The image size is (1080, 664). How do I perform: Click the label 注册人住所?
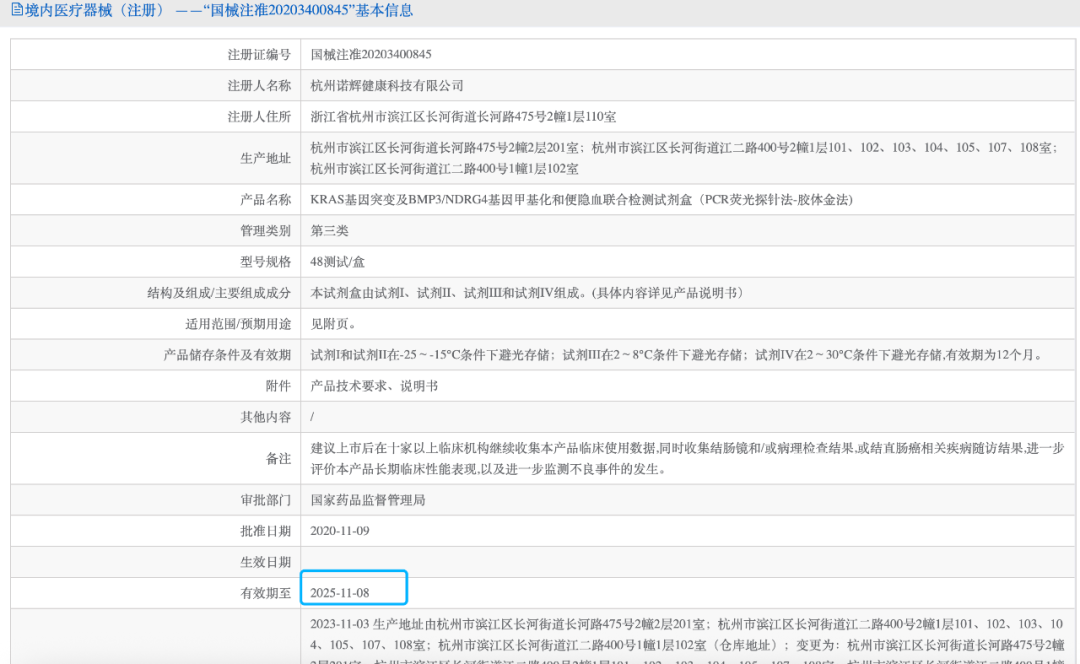[259, 116]
